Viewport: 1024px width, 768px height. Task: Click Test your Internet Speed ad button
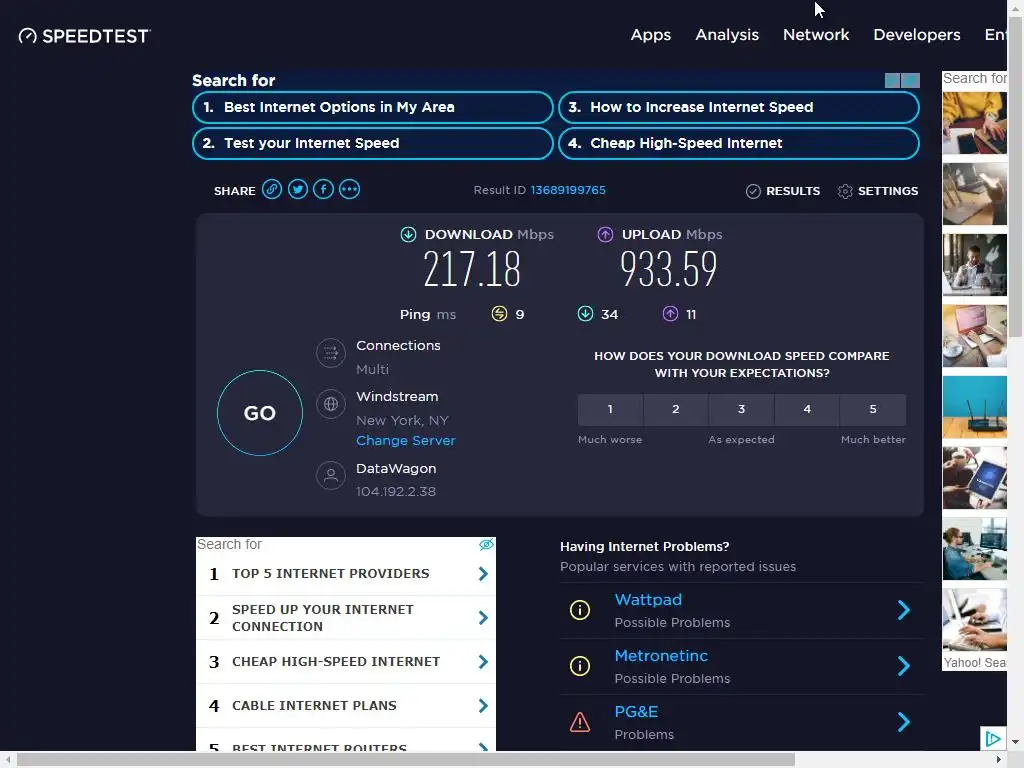(x=373, y=143)
